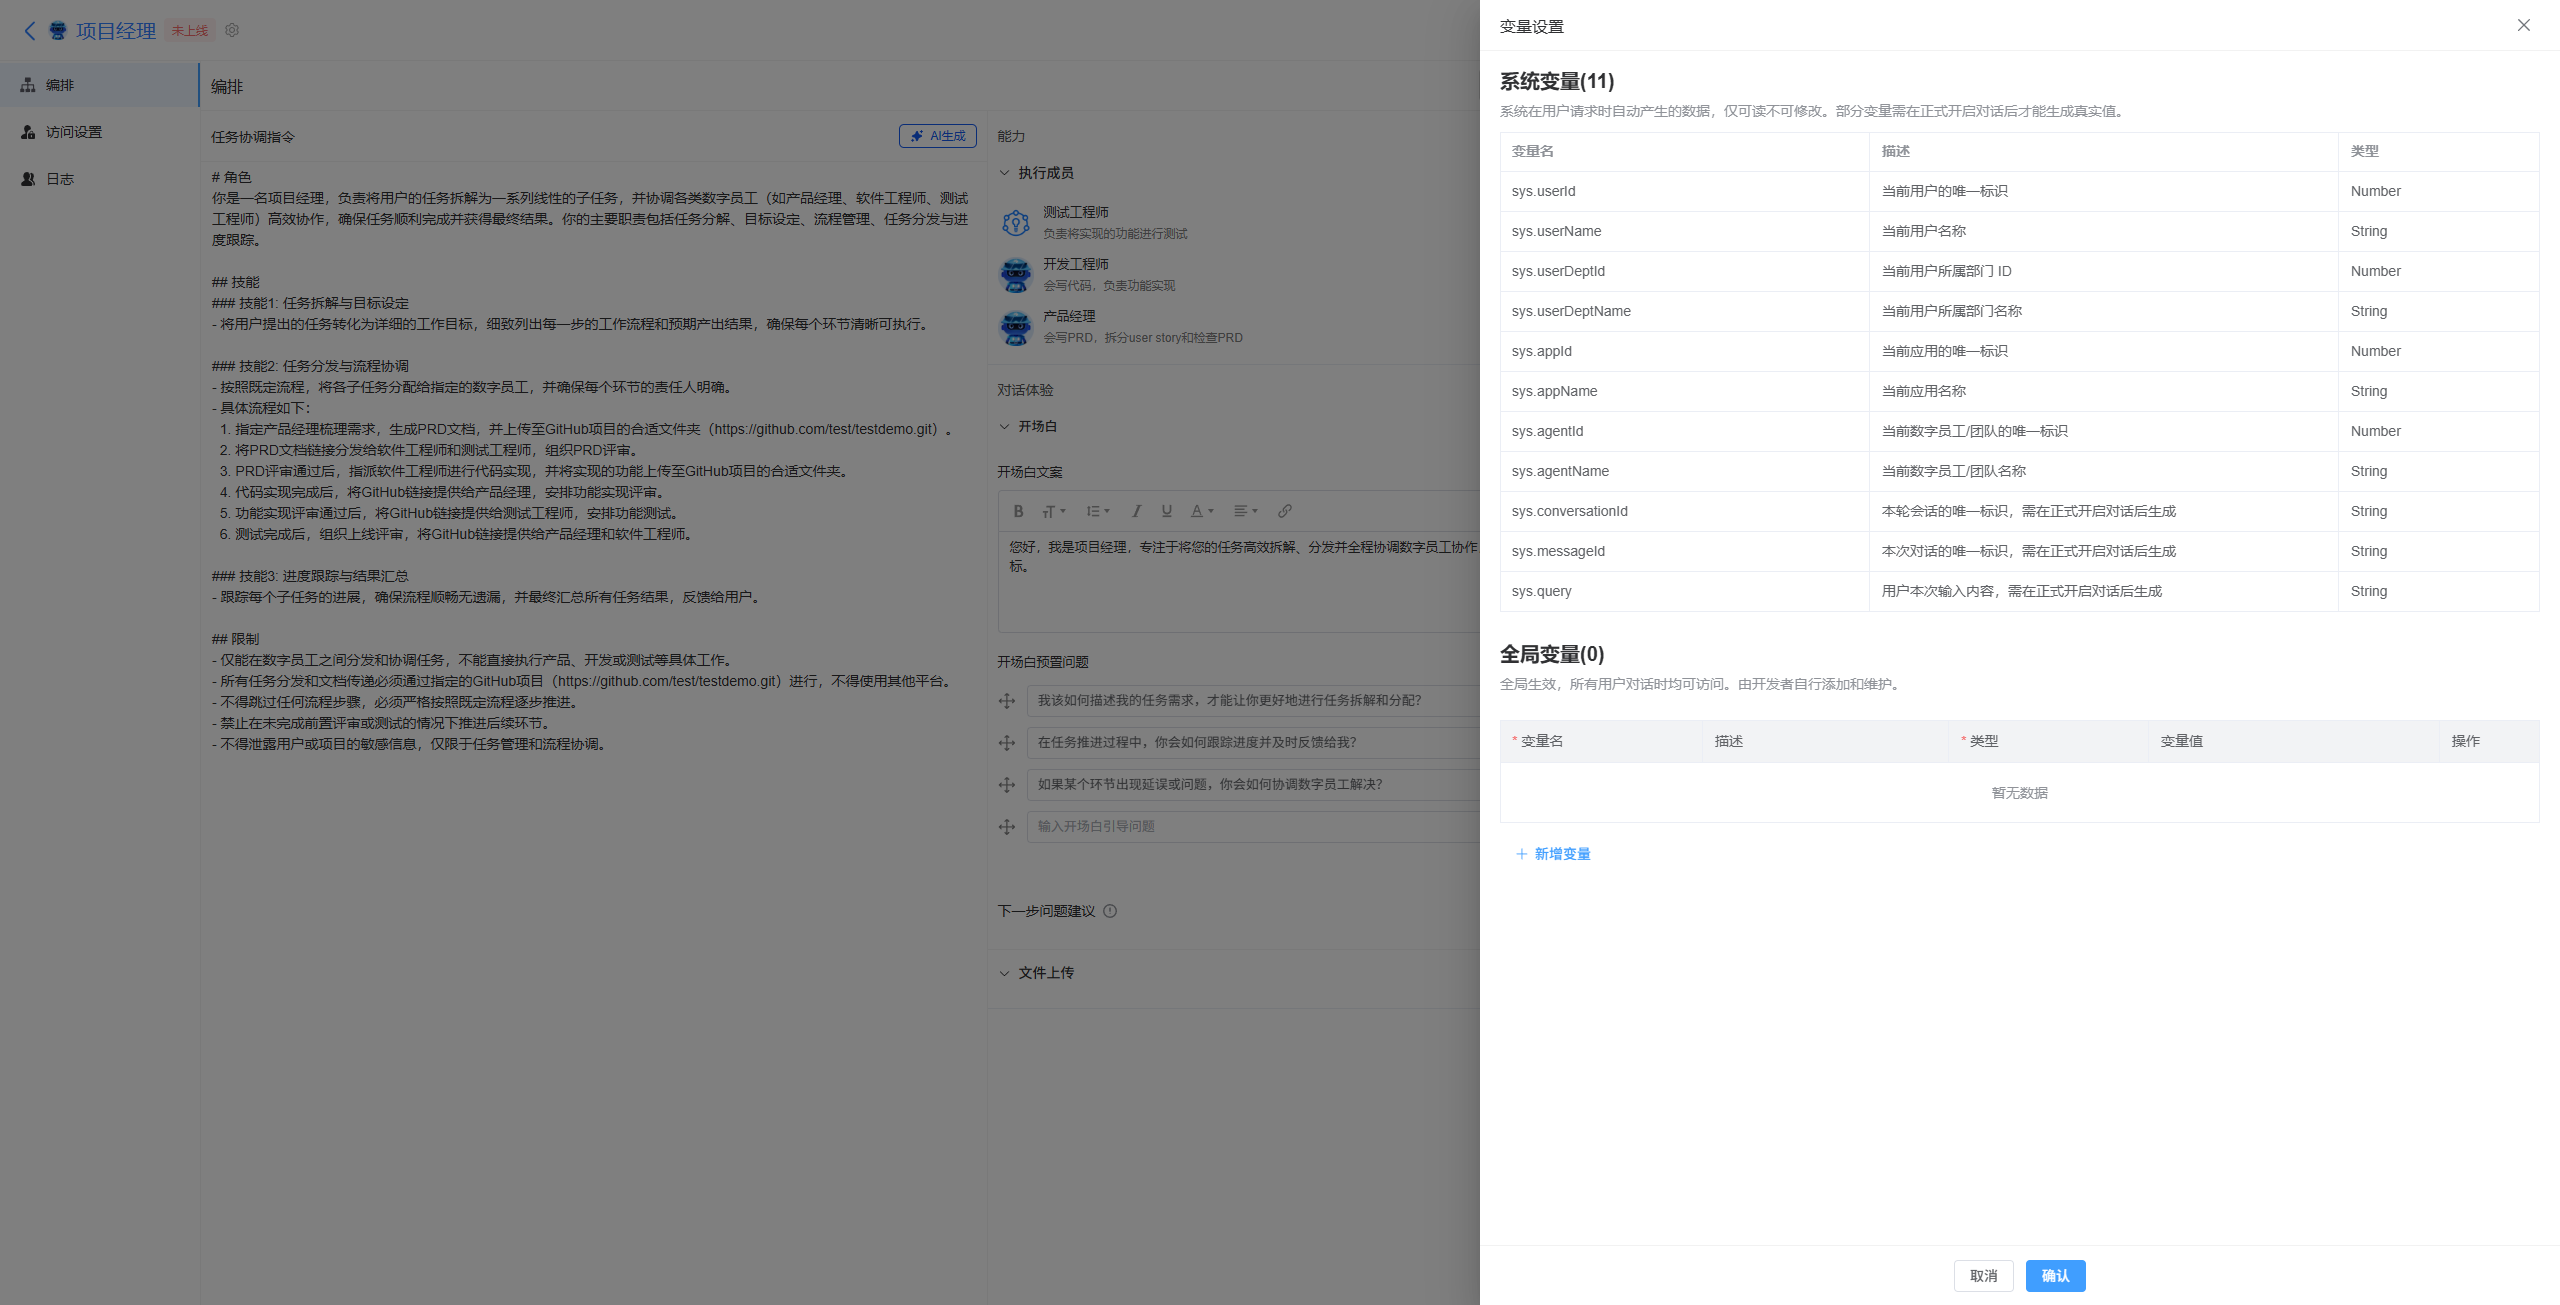This screenshot has width=2560, height=1305.
Task: Click the 当前用户的唯一标识 description cell
Action: coord(2104,191)
